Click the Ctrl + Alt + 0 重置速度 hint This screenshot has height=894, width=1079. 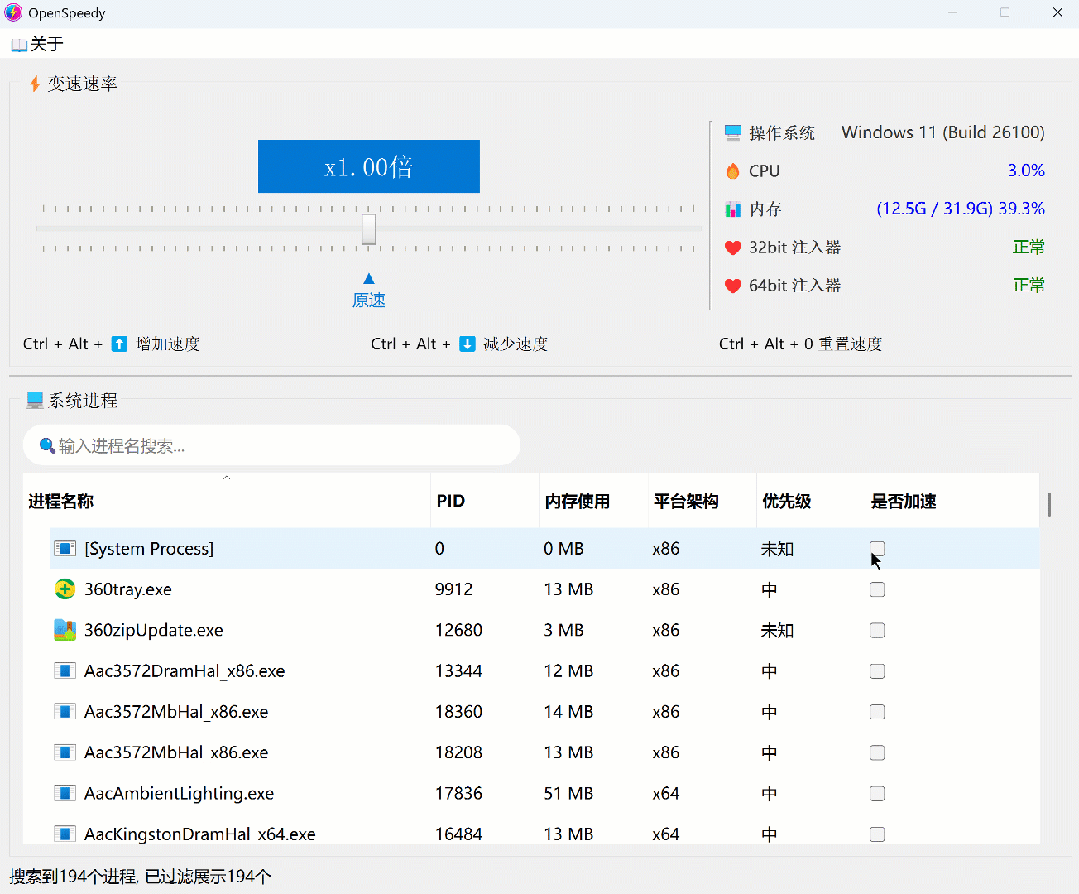point(800,343)
